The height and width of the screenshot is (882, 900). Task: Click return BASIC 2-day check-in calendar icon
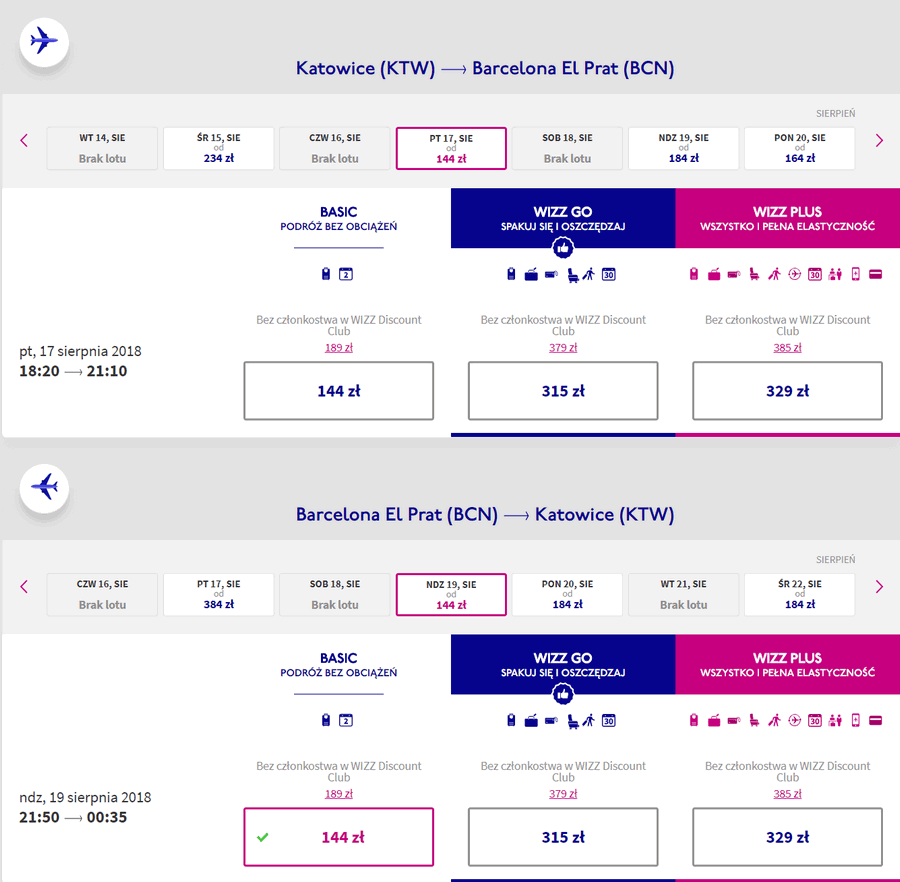(346, 720)
